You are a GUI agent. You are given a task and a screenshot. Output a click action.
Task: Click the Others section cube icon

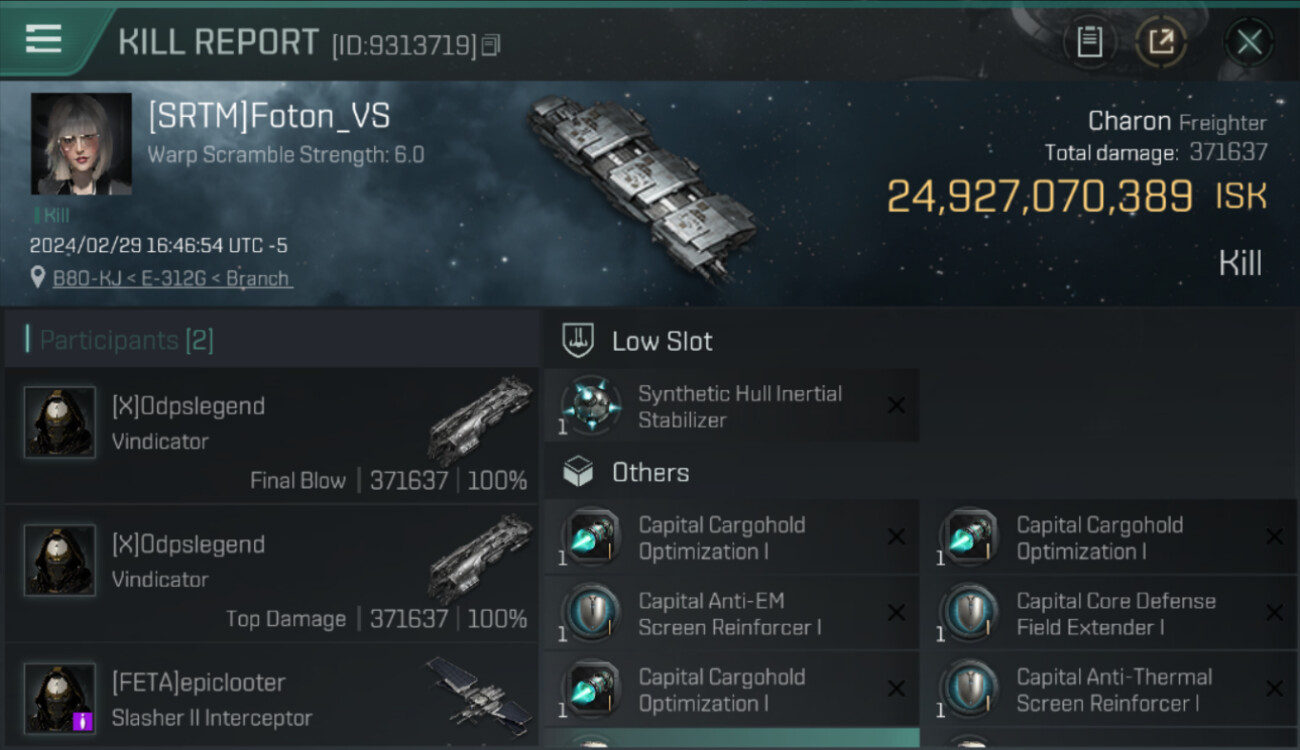pyautogui.click(x=578, y=472)
